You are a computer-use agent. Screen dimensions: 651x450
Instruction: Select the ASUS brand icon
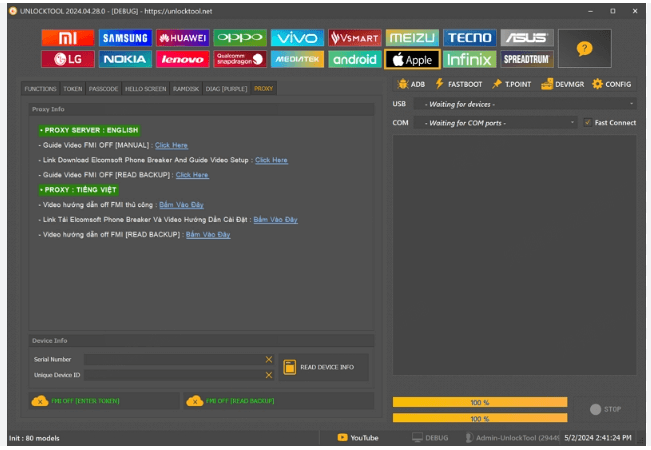527,38
